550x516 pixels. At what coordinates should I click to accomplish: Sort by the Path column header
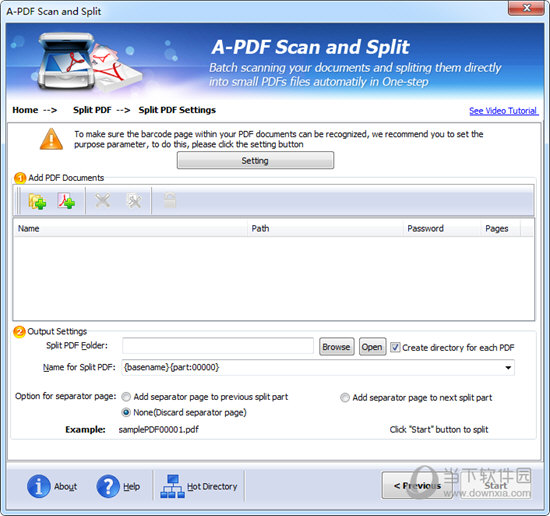tap(325, 229)
